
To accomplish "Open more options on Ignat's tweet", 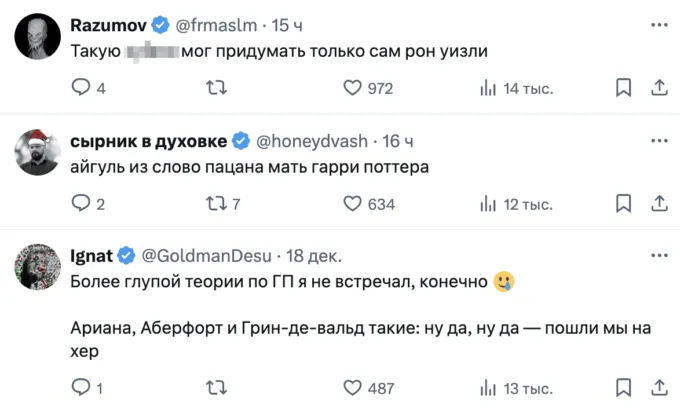I will (x=659, y=254).
